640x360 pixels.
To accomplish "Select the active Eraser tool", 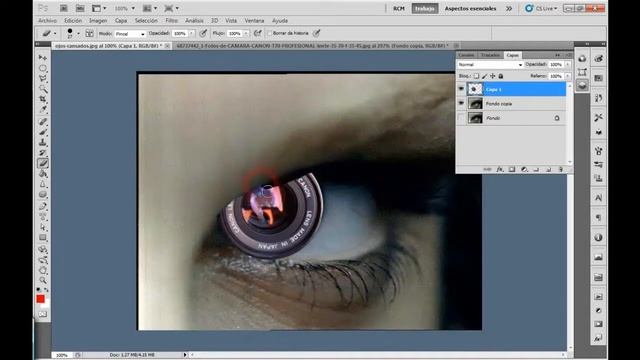I will pyautogui.click(x=42, y=163).
